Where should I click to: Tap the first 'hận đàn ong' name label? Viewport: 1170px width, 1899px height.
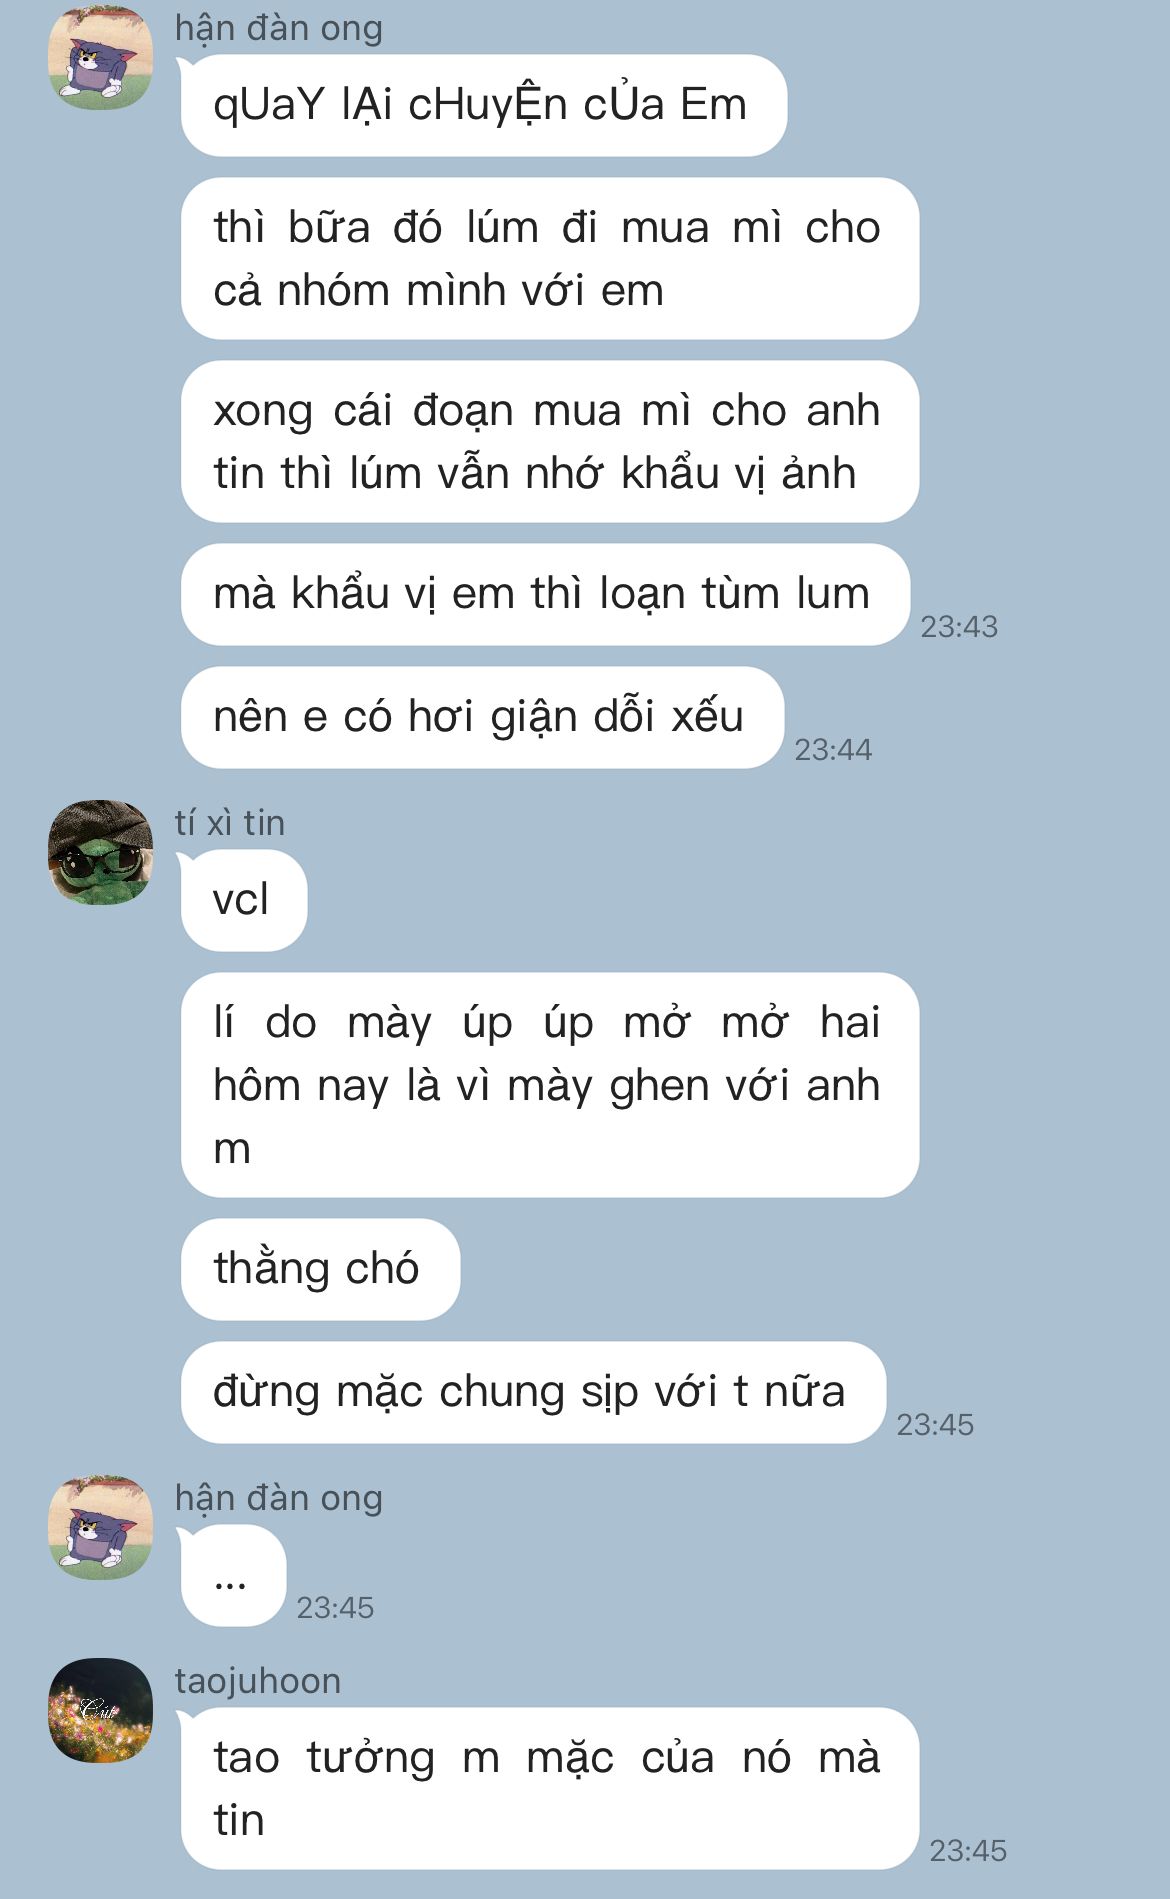click(279, 29)
